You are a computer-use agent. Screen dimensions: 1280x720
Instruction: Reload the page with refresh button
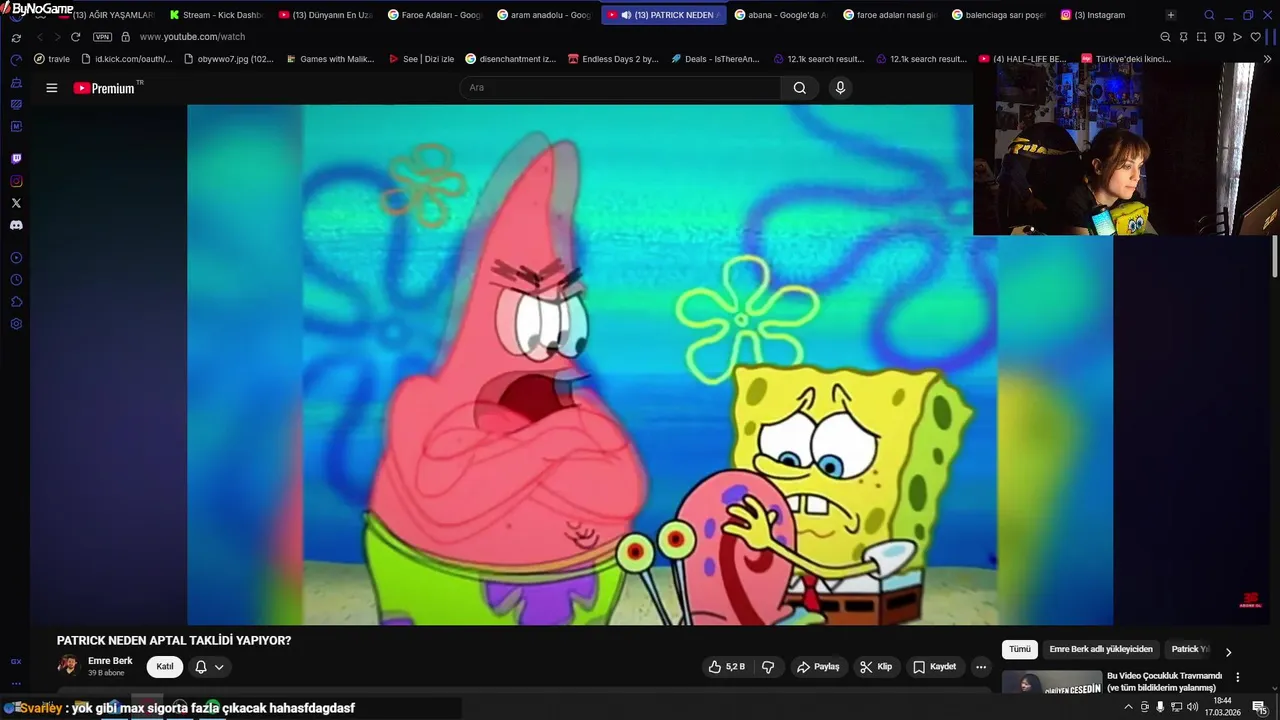(75, 37)
